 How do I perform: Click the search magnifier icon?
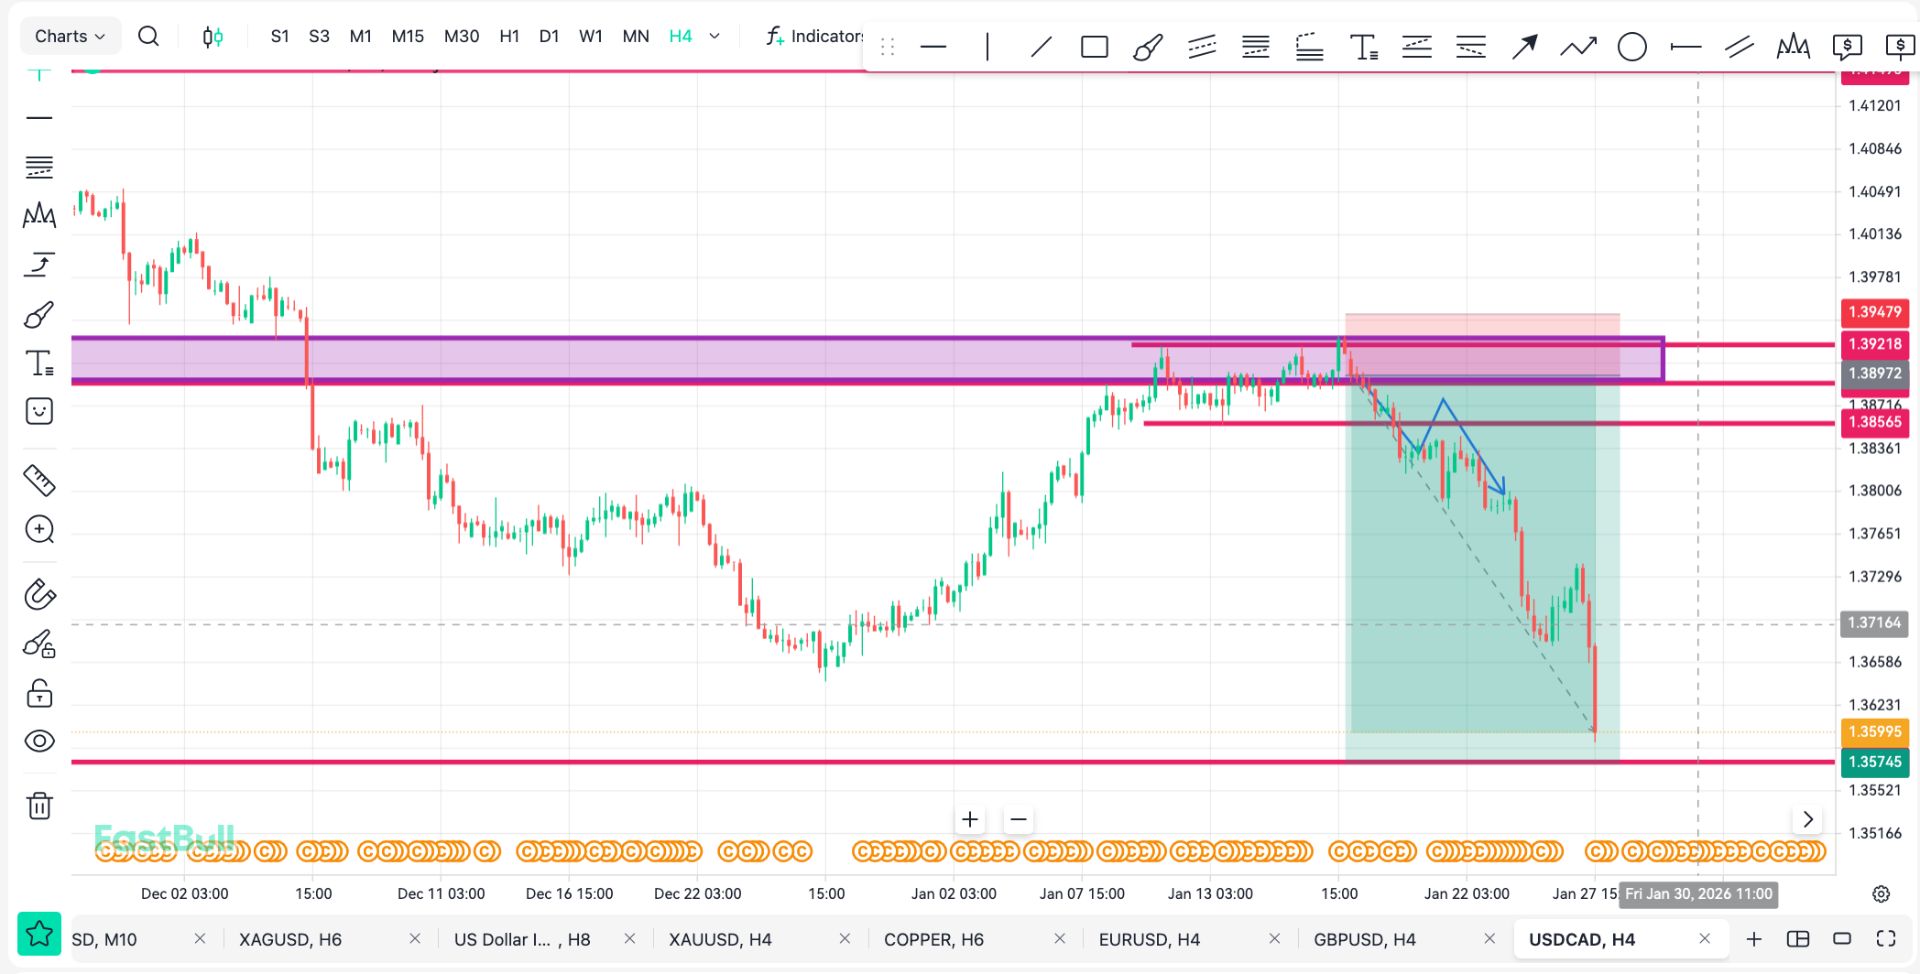pyautogui.click(x=148, y=36)
